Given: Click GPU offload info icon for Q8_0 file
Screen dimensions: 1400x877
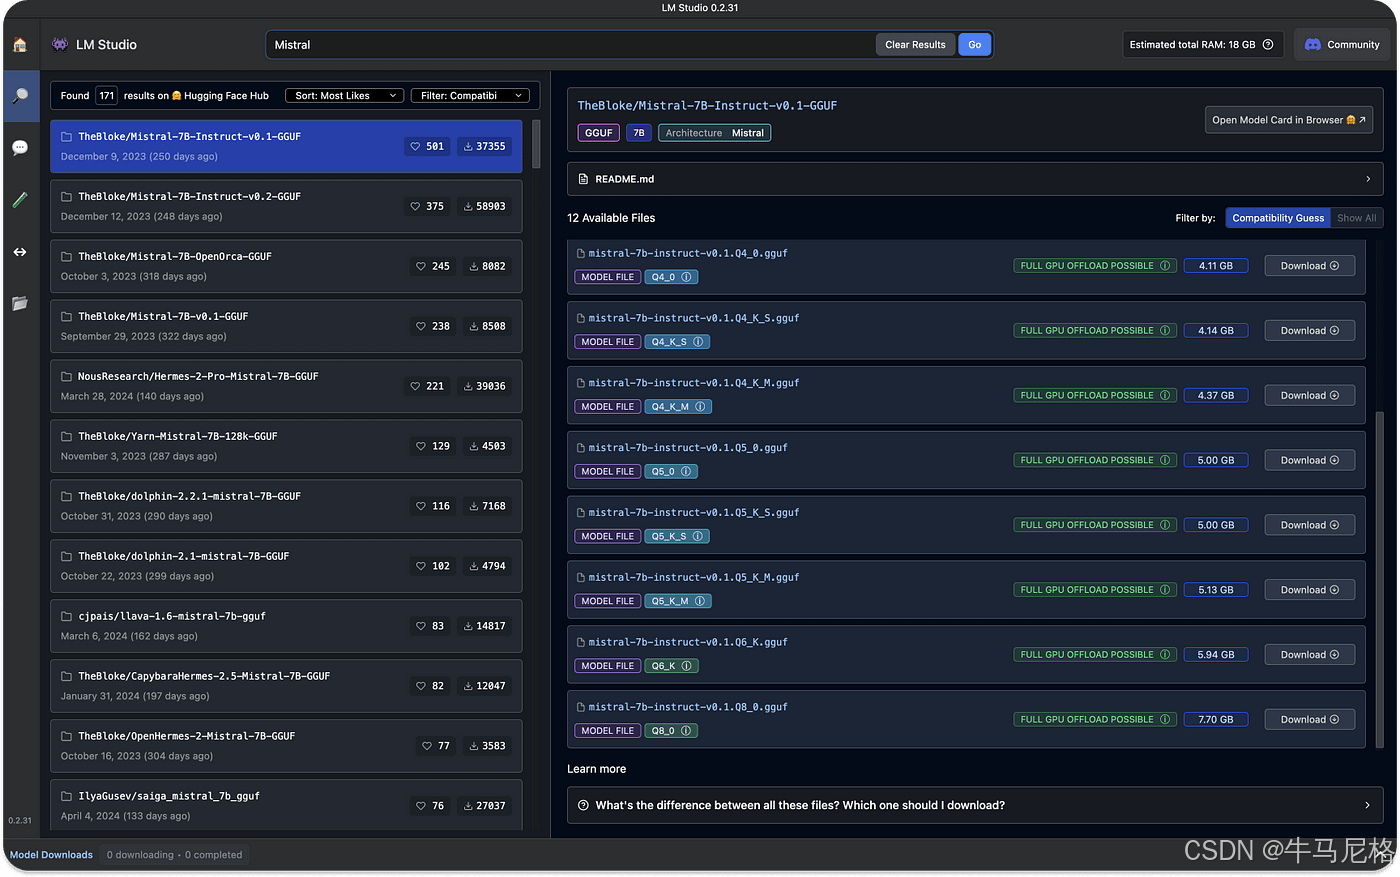Looking at the screenshot, I should pyautogui.click(x=1165, y=719).
